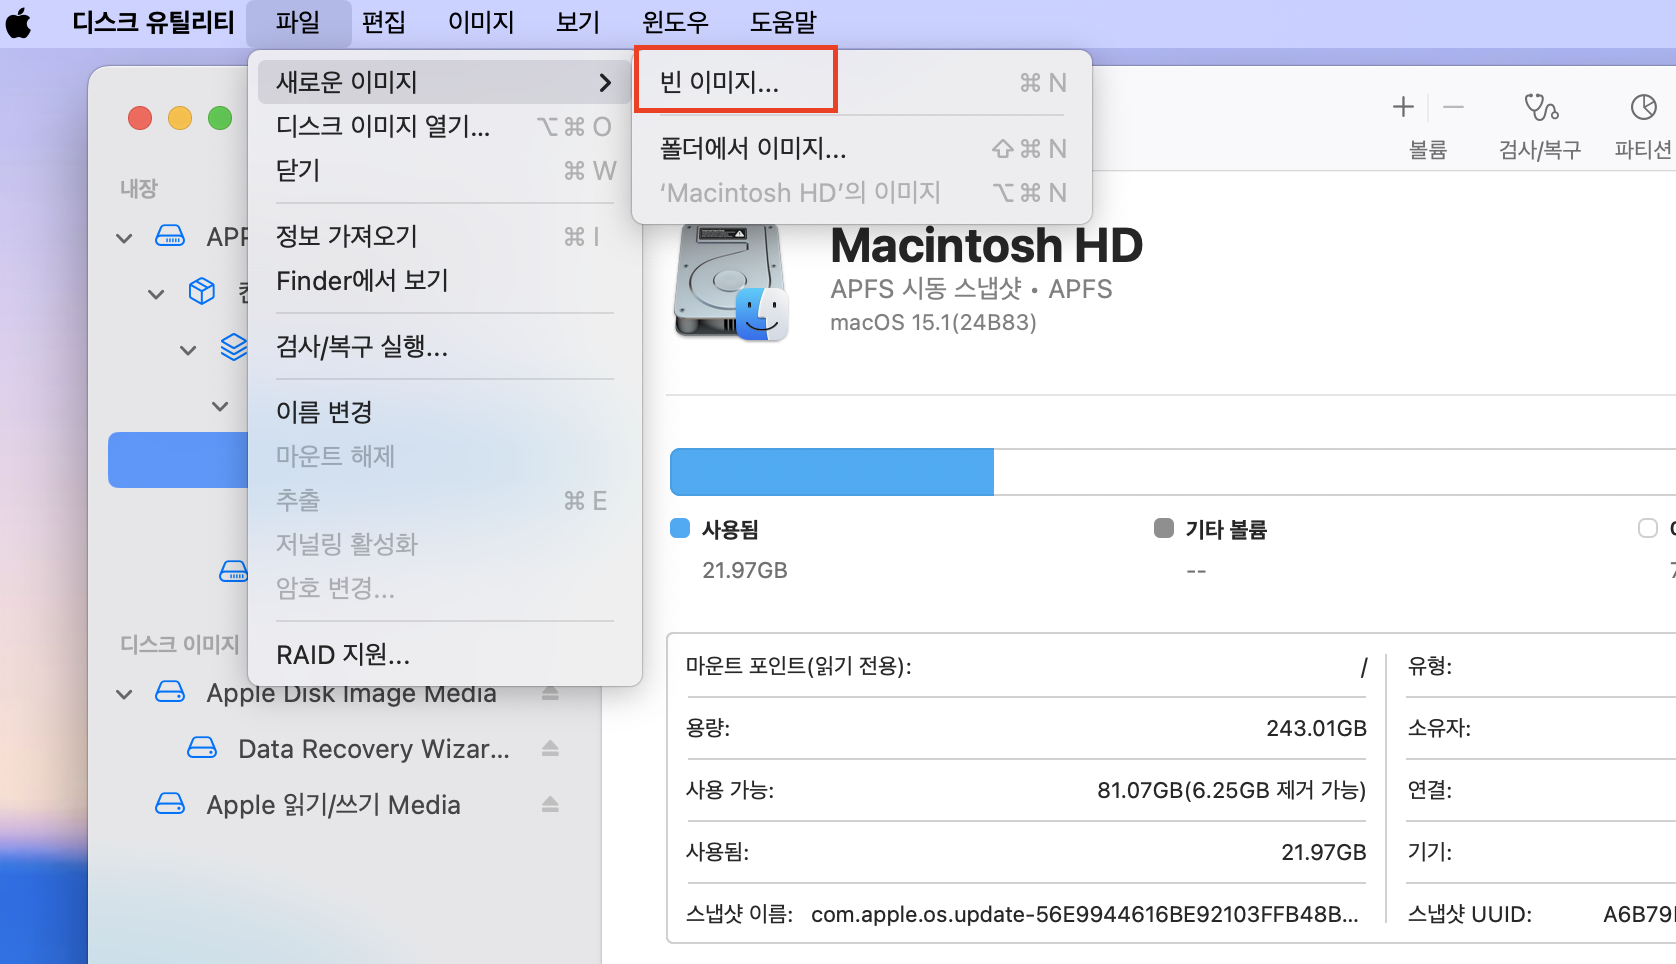Collapse the APPLE internal disk chevron
Image resolution: width=1676 pixels, height=964 pixels.
(x=124, y=238)
